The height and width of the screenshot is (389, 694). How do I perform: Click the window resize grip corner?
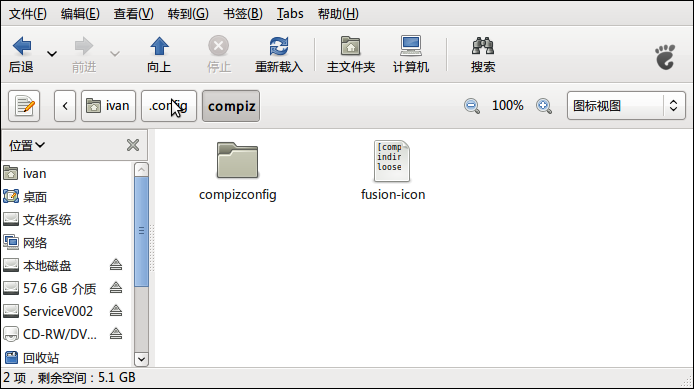coord(686,381)
